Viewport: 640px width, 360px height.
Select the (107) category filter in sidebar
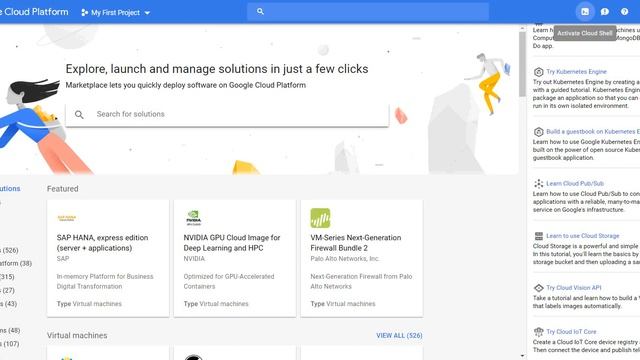click(x=10, y=344)
